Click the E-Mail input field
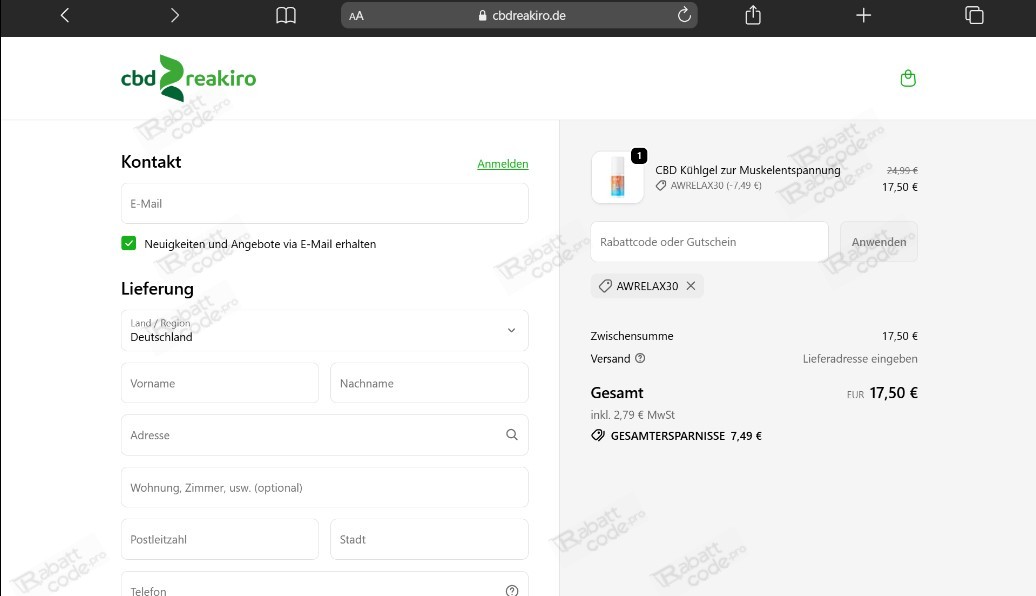The image size is (1036, 596). tap(324, 203)
